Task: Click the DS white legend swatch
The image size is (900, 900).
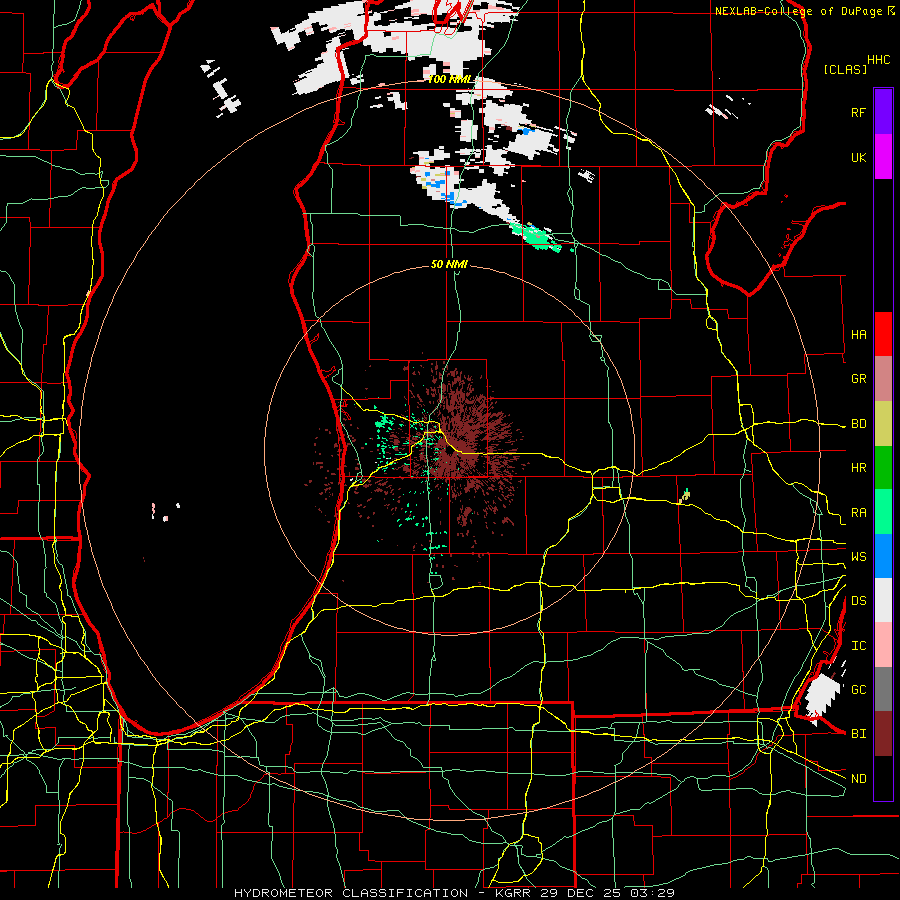Action: coord(883,600)
